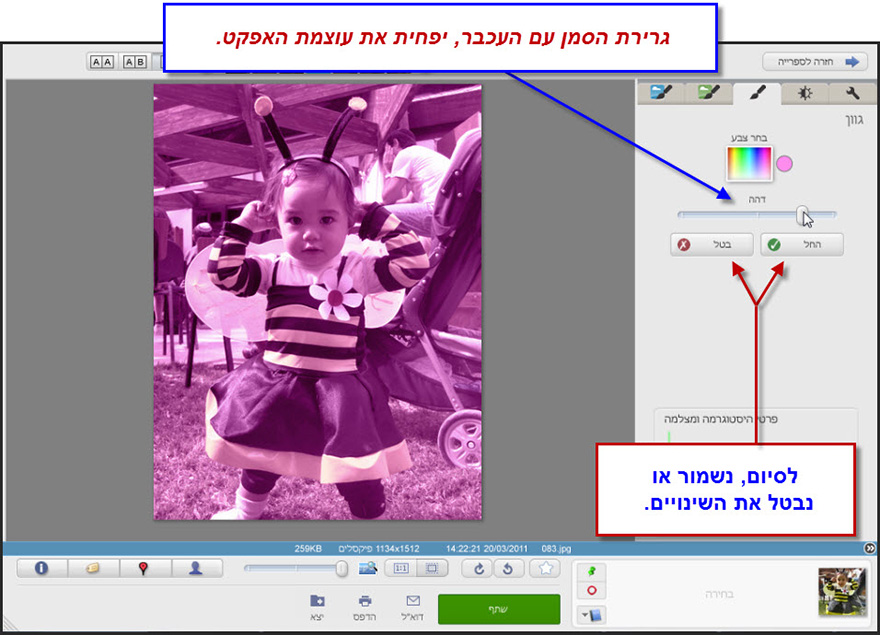
Task: Toggle the star favorite on this photo
Action: 545,567
